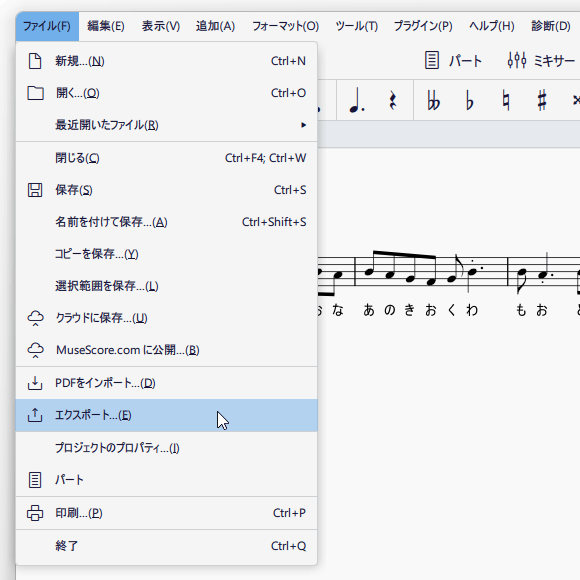Screen dimensions: 580x580
Task: Choose クラウドに保存...(U)
Action: point(166,318)
